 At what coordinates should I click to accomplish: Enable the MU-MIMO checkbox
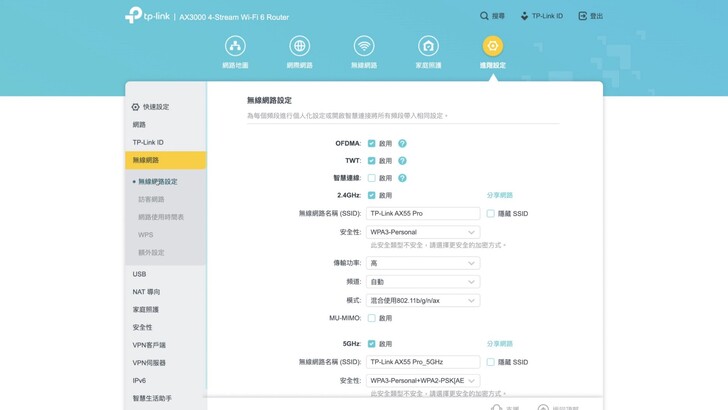[372, 318]
